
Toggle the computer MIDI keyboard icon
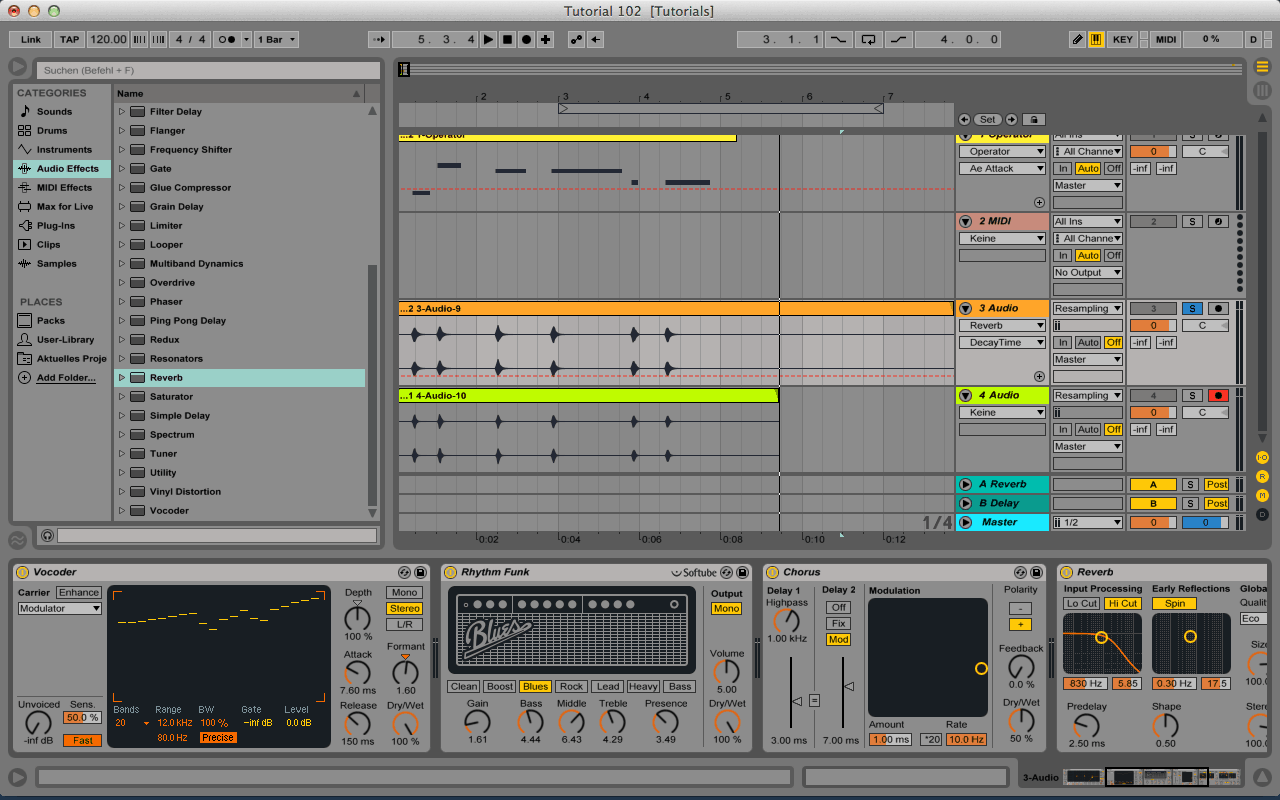click(1097, 39)
